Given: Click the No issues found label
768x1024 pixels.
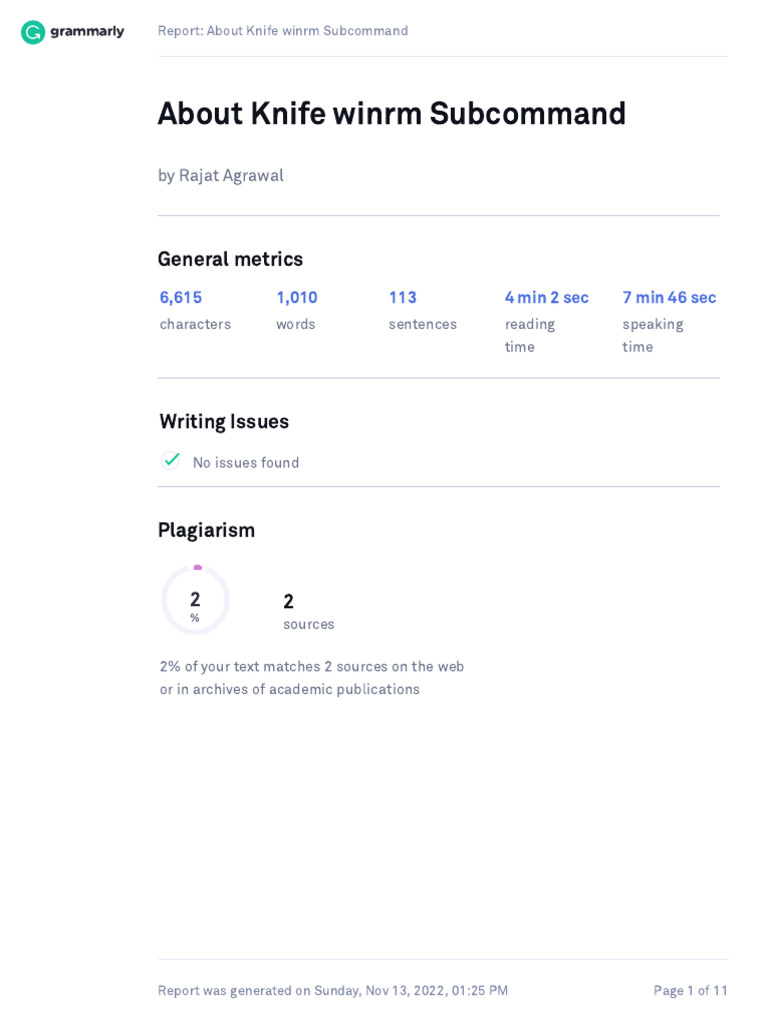Looking at the screenshot, I should pyautogui.click(x=246, y=463).
